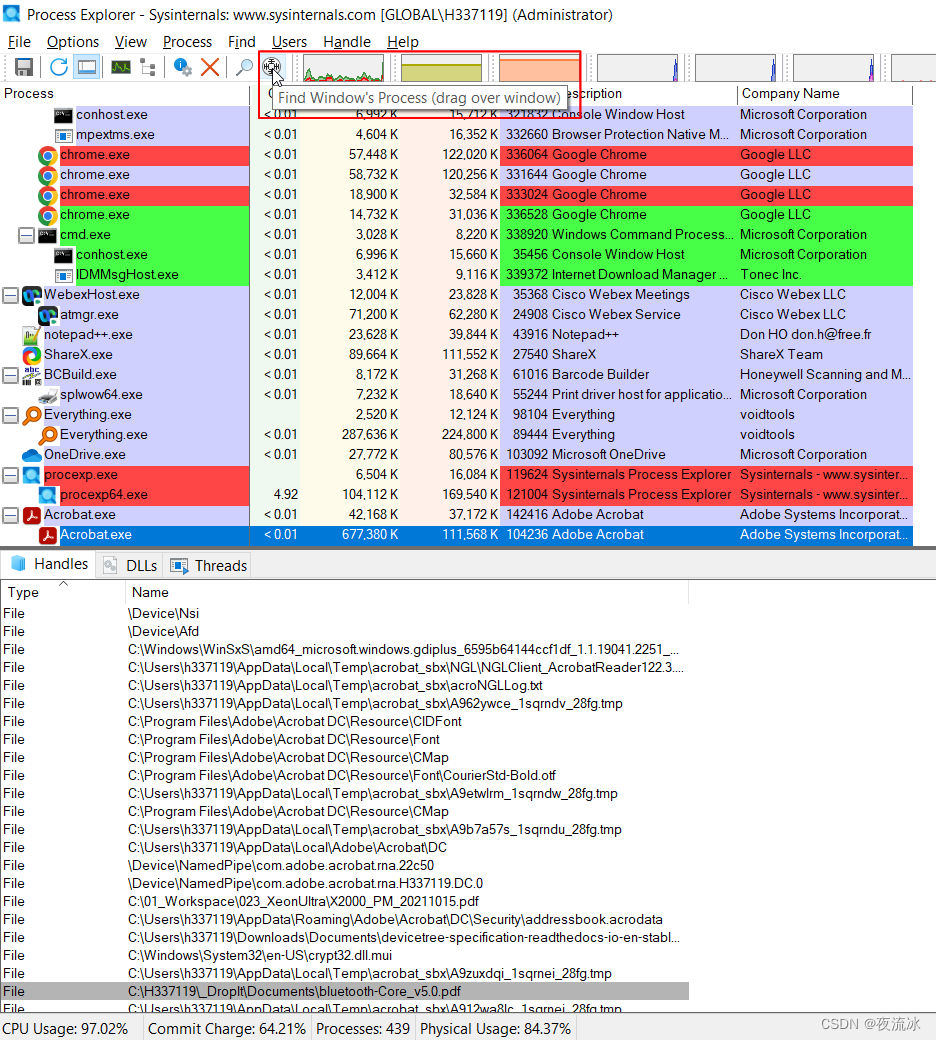
Task: Open the Find menu
Action: click(x=241, y=42)
